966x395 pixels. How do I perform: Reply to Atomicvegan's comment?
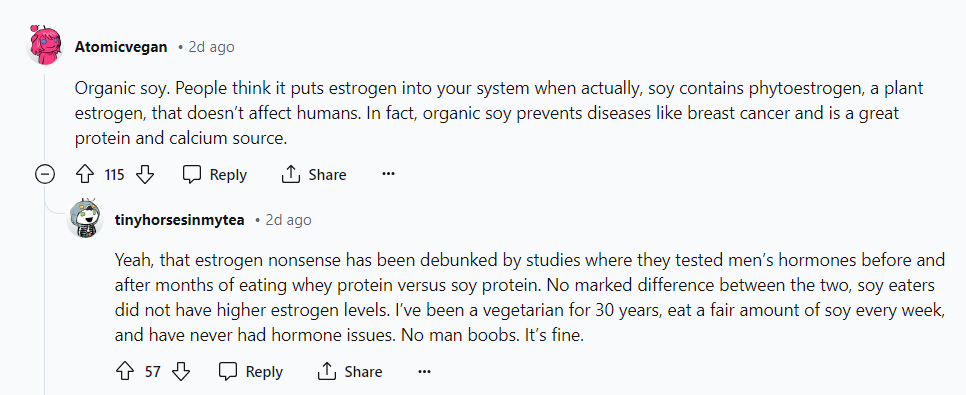coord(215,175)
